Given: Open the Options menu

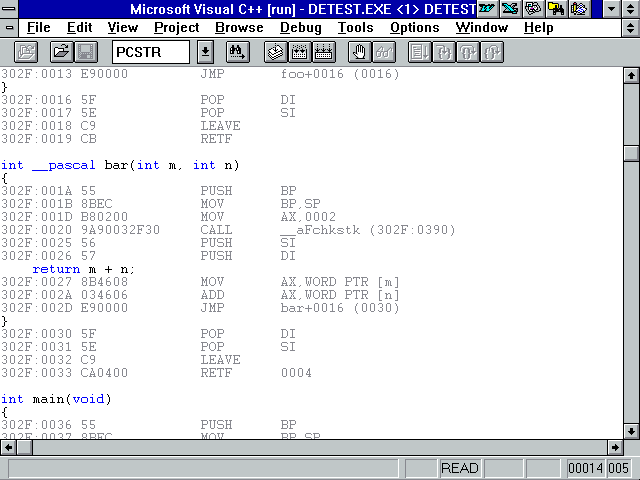Looking at the screenshot, I should click(415, 28).
